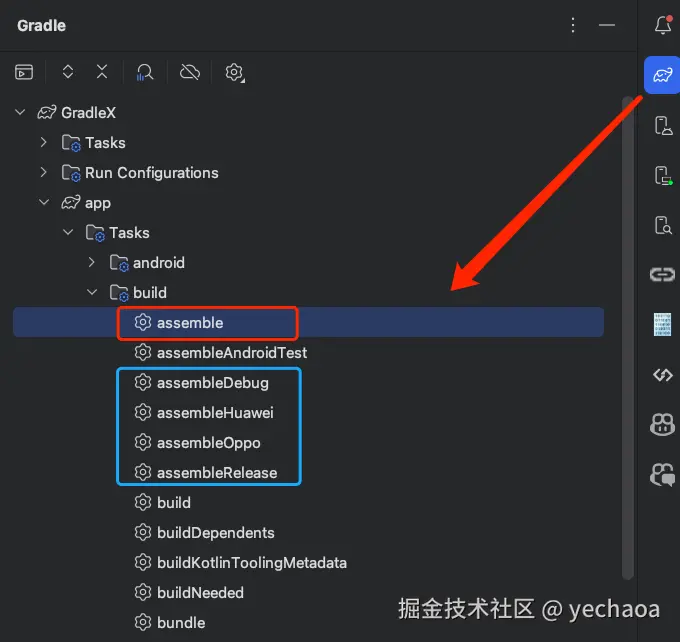Open Gradle build tool settings gear
This screenshot has height=642, width=680.
(235, 72)
